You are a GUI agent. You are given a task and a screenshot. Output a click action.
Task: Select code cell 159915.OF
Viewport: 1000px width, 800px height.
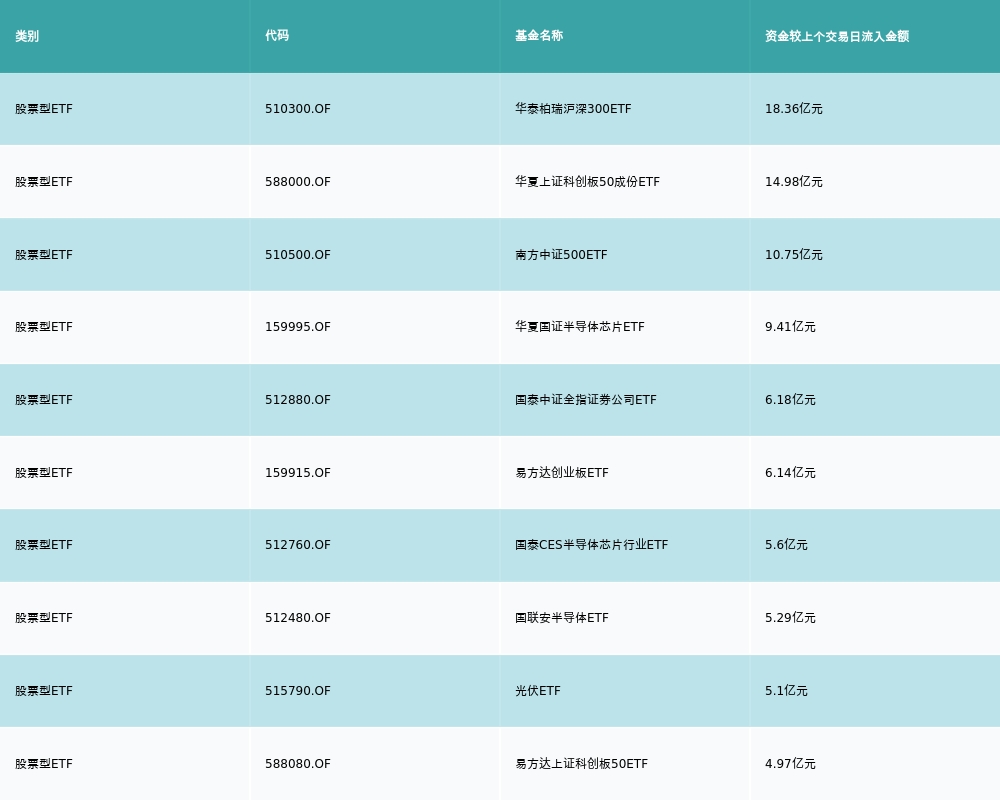pyautogui.click(x=298, y=473)
